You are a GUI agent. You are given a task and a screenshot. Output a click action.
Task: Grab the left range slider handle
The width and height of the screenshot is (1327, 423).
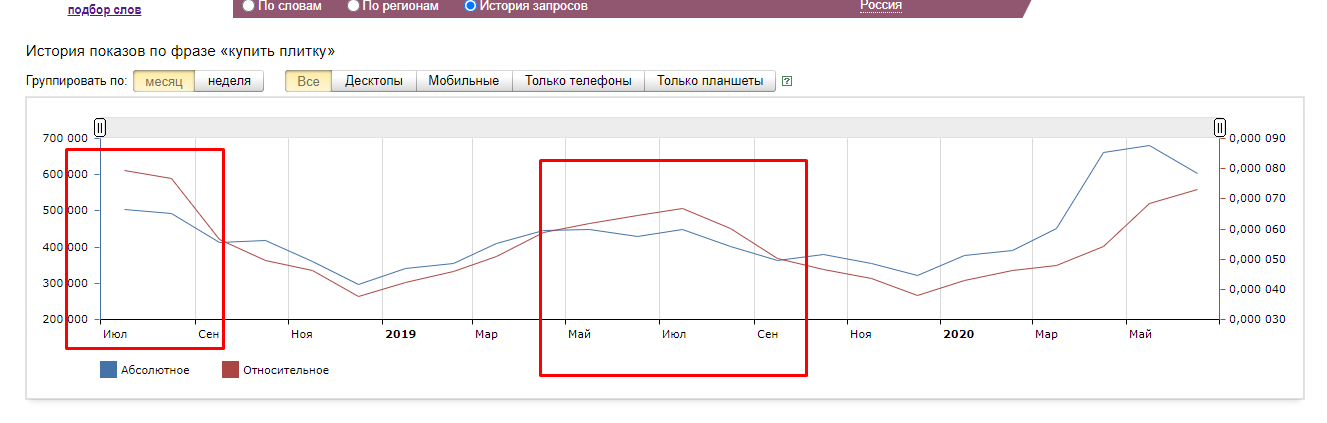[100, 127]
